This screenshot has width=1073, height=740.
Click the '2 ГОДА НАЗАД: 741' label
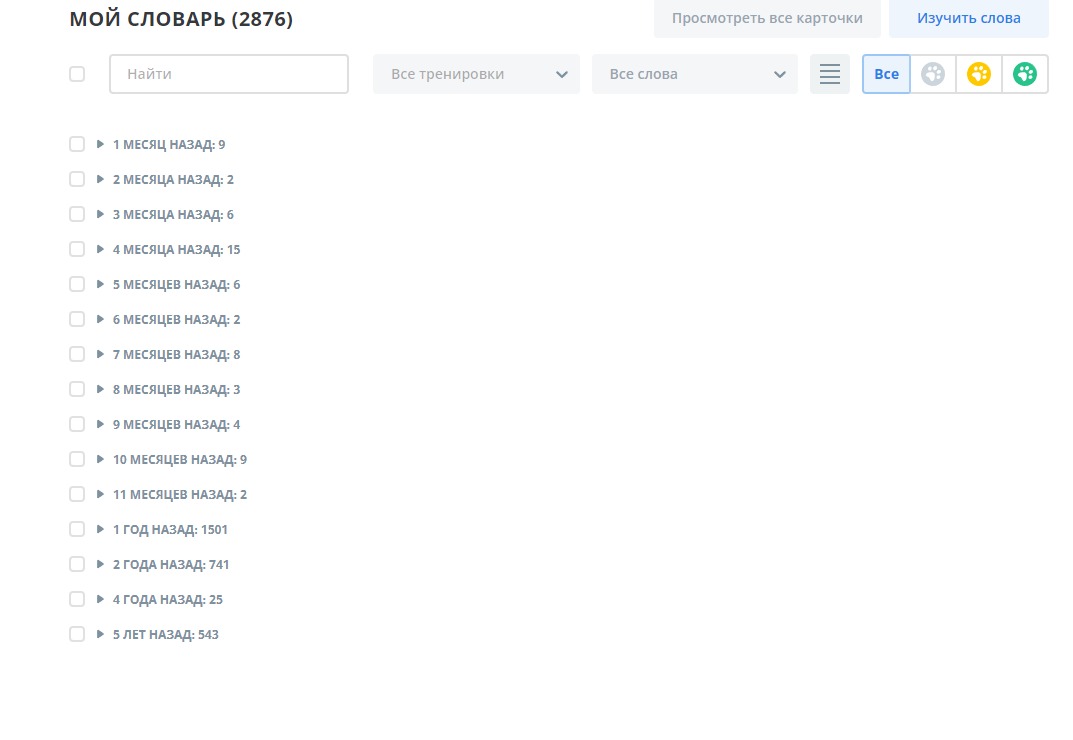point(171,565)
